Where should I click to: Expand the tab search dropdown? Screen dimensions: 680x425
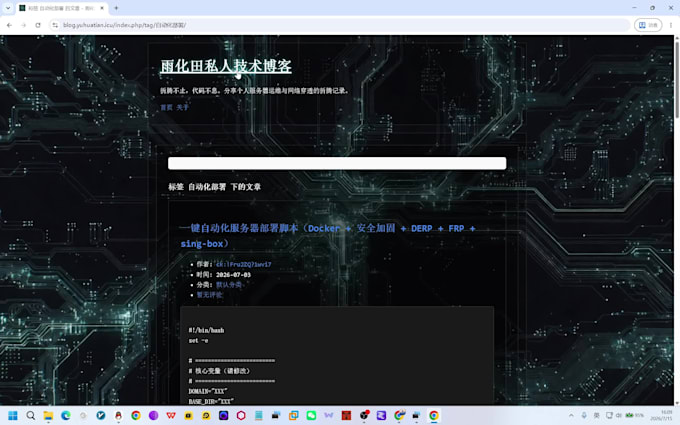pyautogui.click(x=8, y=8)
